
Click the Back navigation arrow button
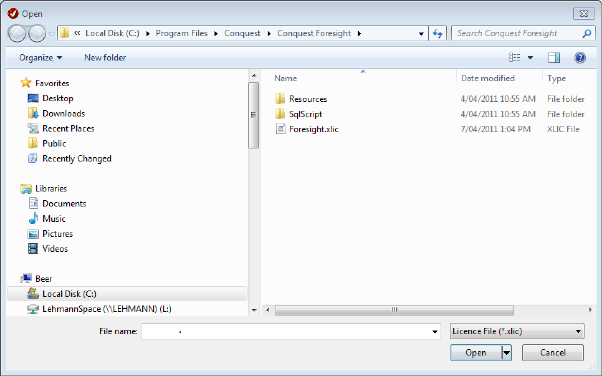click(18, 34)
